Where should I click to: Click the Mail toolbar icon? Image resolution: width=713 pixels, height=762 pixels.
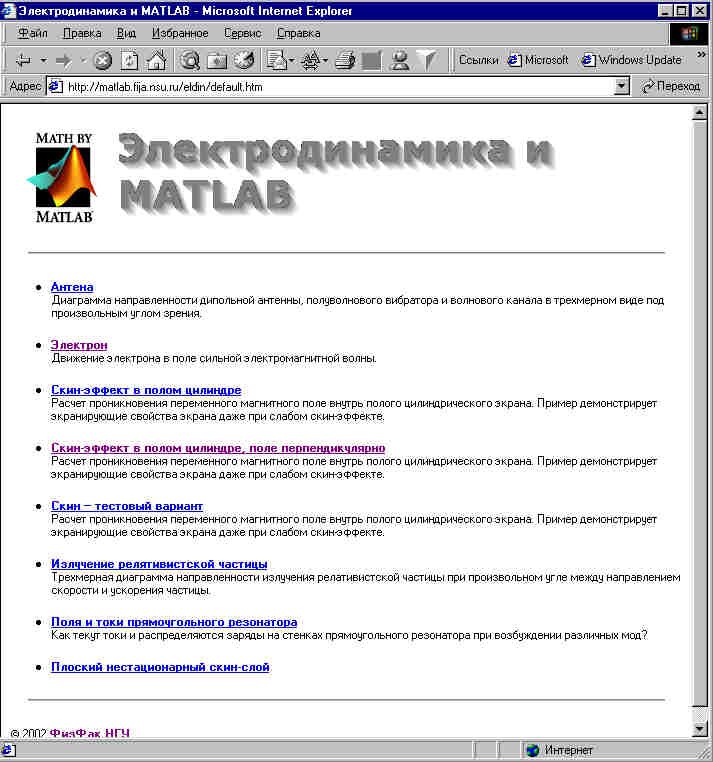pos(277,61)
